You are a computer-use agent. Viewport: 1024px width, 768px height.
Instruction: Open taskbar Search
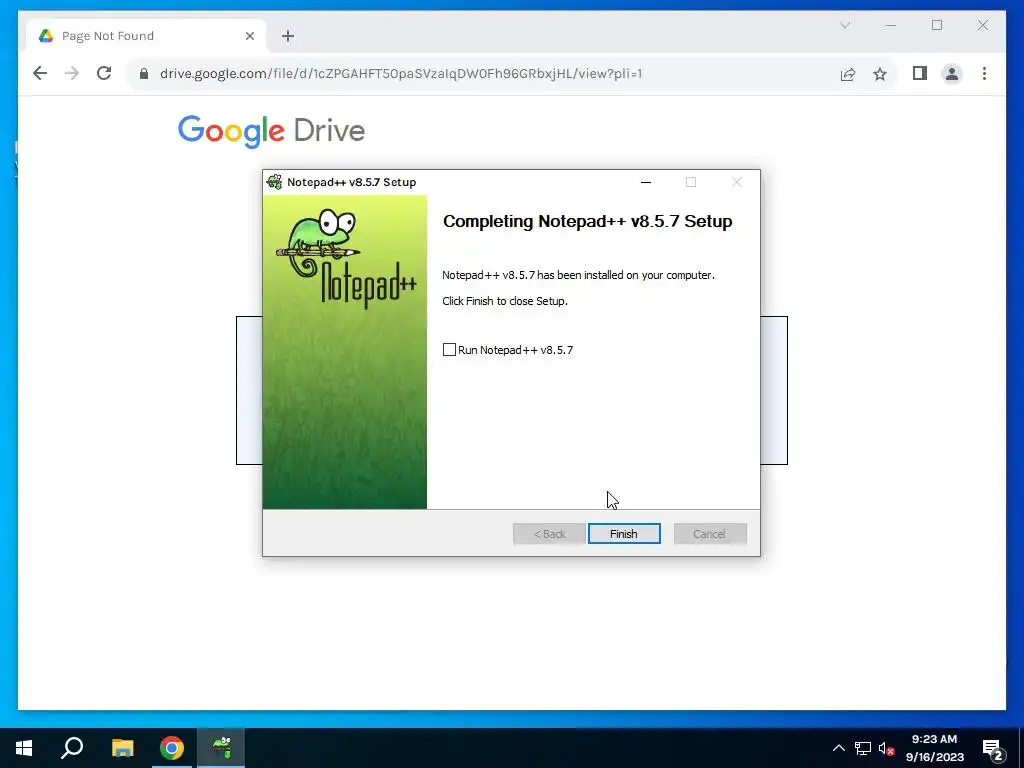72,748
